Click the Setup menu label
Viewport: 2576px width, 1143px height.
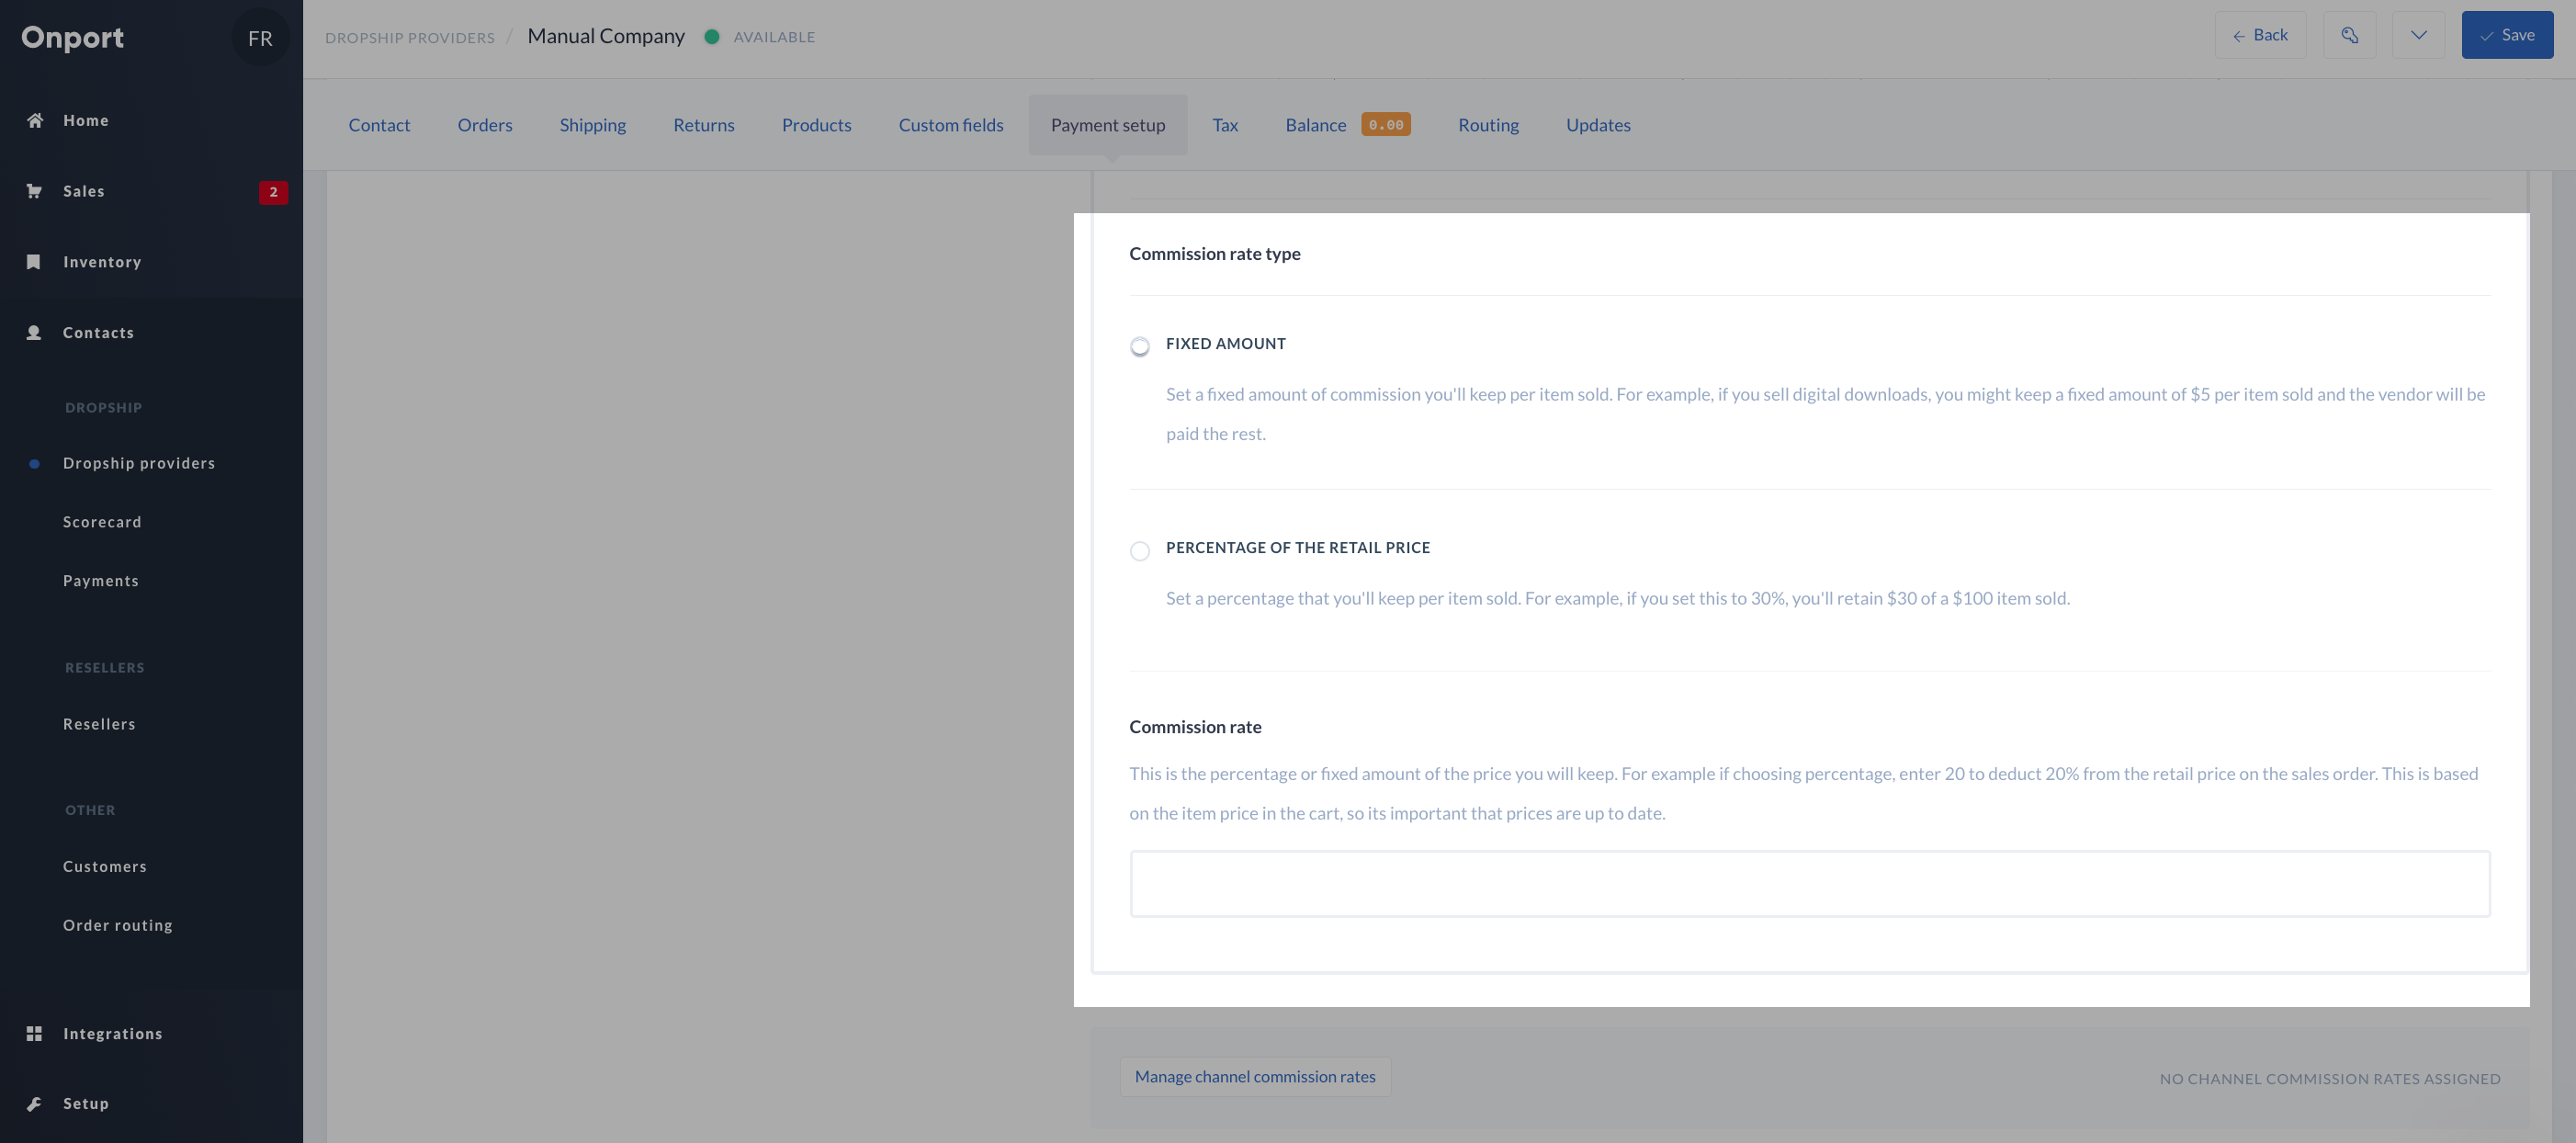86,1105
